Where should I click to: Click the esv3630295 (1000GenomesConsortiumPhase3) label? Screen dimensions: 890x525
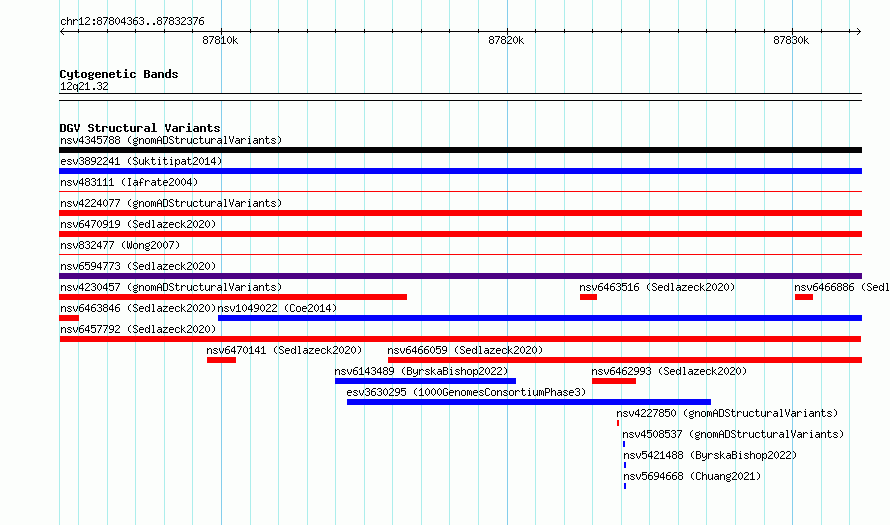466,392
